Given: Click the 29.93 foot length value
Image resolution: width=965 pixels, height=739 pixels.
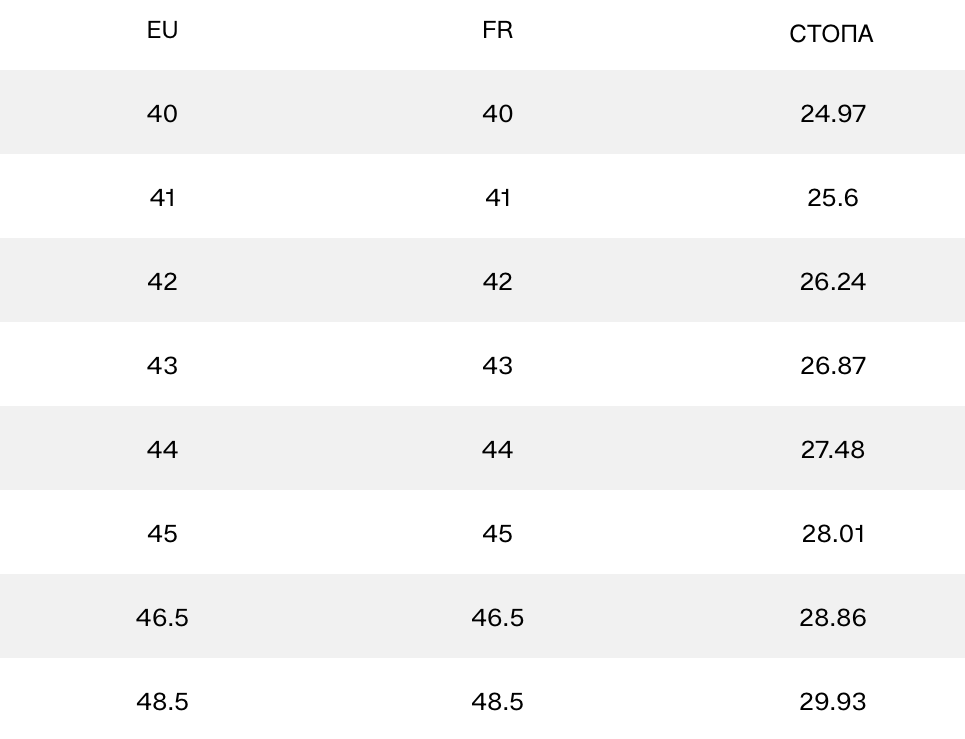Looking at the screenshot, I should (832, 702).
